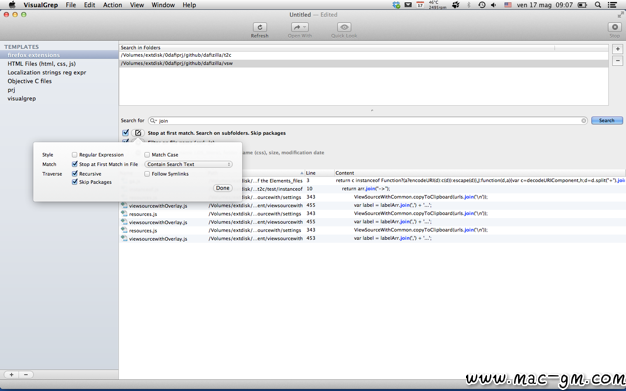Screen dimensions: 626x391
Task: Toggle checkbox beside Stop at first match summary
Action: coord(125,133)
